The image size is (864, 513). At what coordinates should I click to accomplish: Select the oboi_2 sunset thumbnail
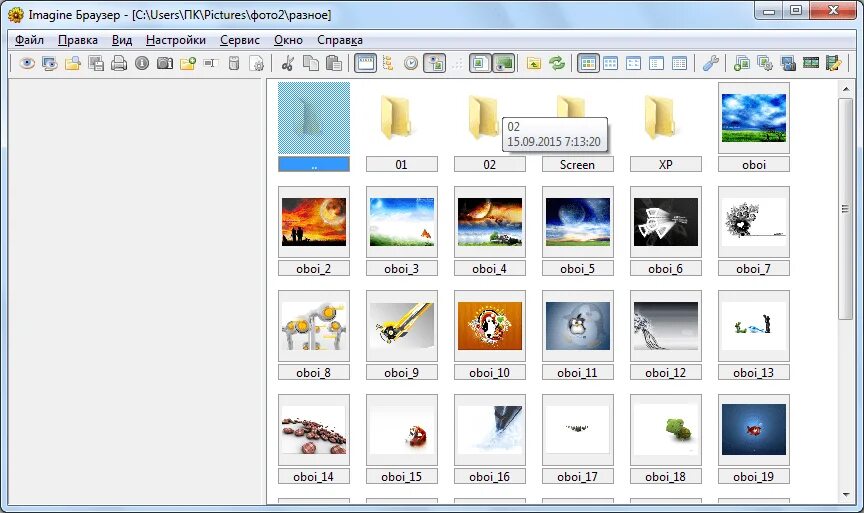tap(314, 222)
